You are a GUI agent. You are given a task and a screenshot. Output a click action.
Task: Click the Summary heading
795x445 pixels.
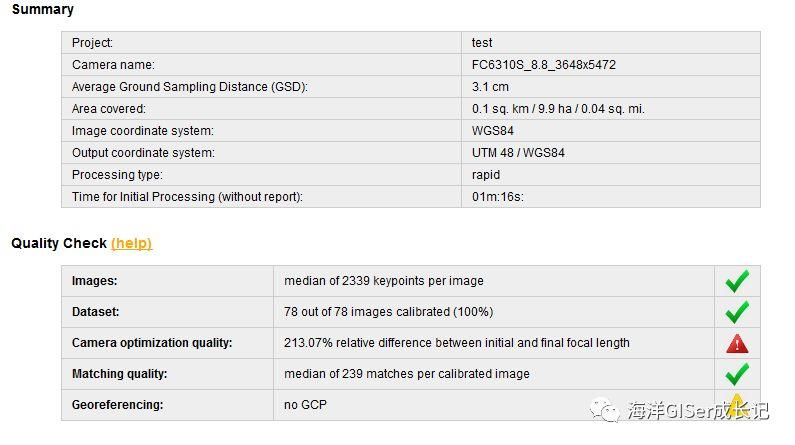43,9
